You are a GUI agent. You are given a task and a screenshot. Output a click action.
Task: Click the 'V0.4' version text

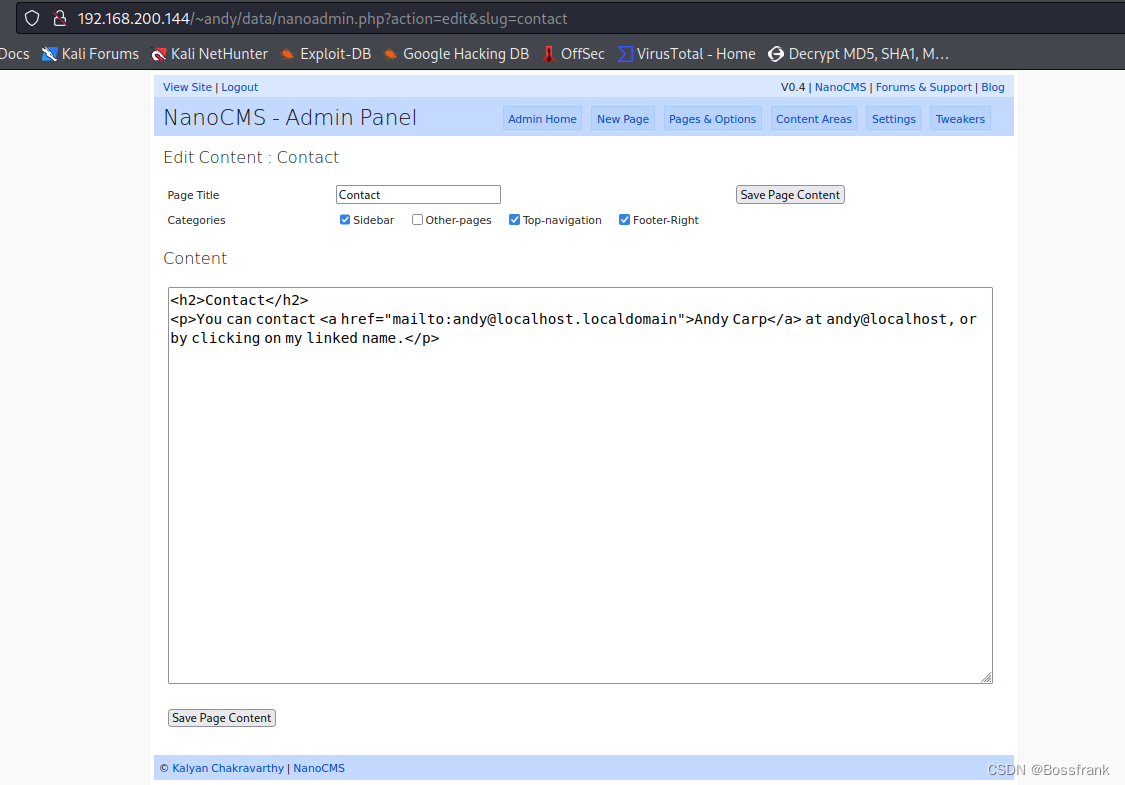793,87
